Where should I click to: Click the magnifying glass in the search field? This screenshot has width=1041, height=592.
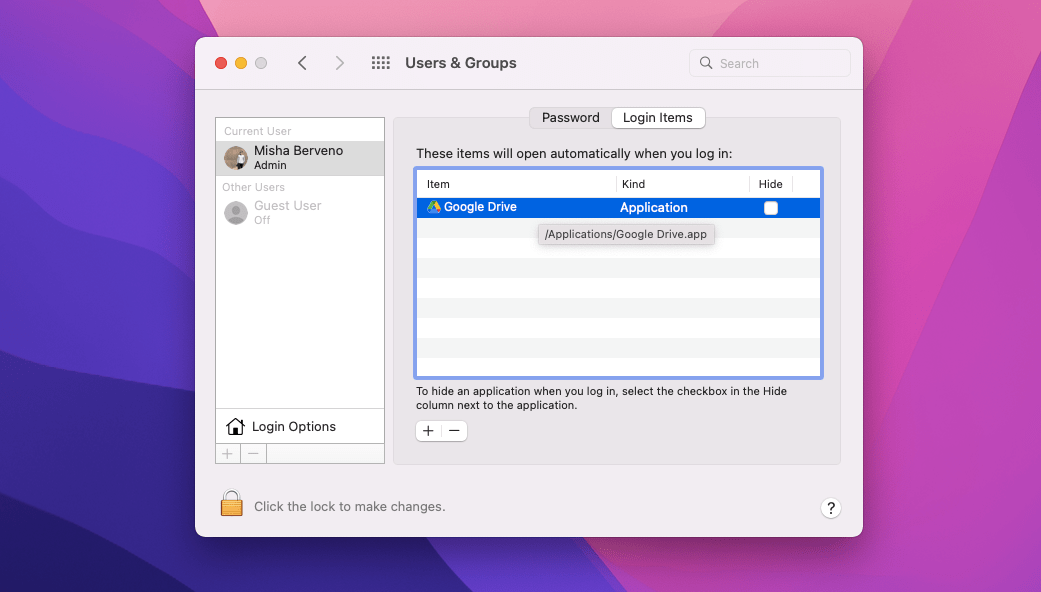(707, 63)
